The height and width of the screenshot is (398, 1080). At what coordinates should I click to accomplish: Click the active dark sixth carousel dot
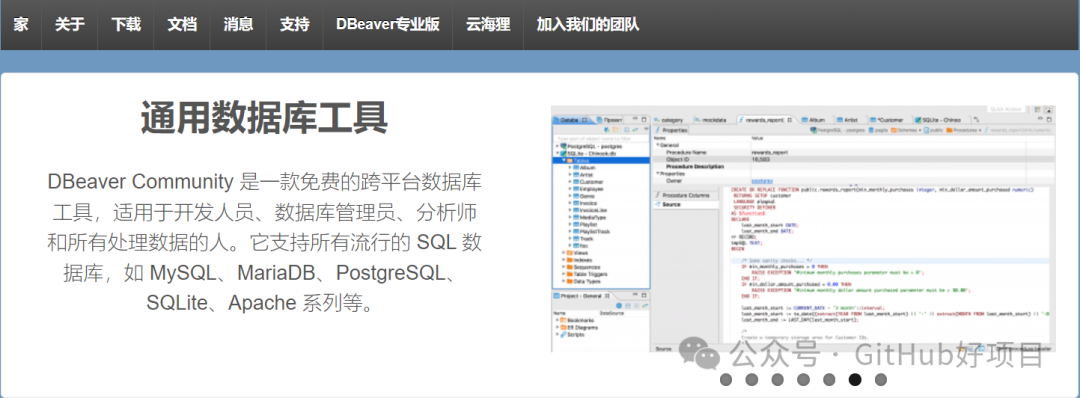click(855, 379)
